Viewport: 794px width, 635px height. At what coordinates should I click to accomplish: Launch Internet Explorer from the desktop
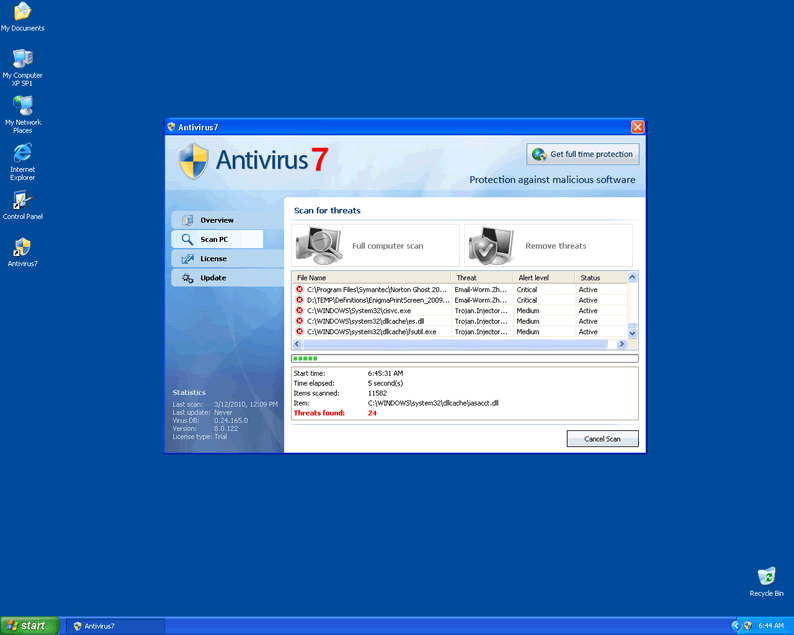(x=22, y=154)
